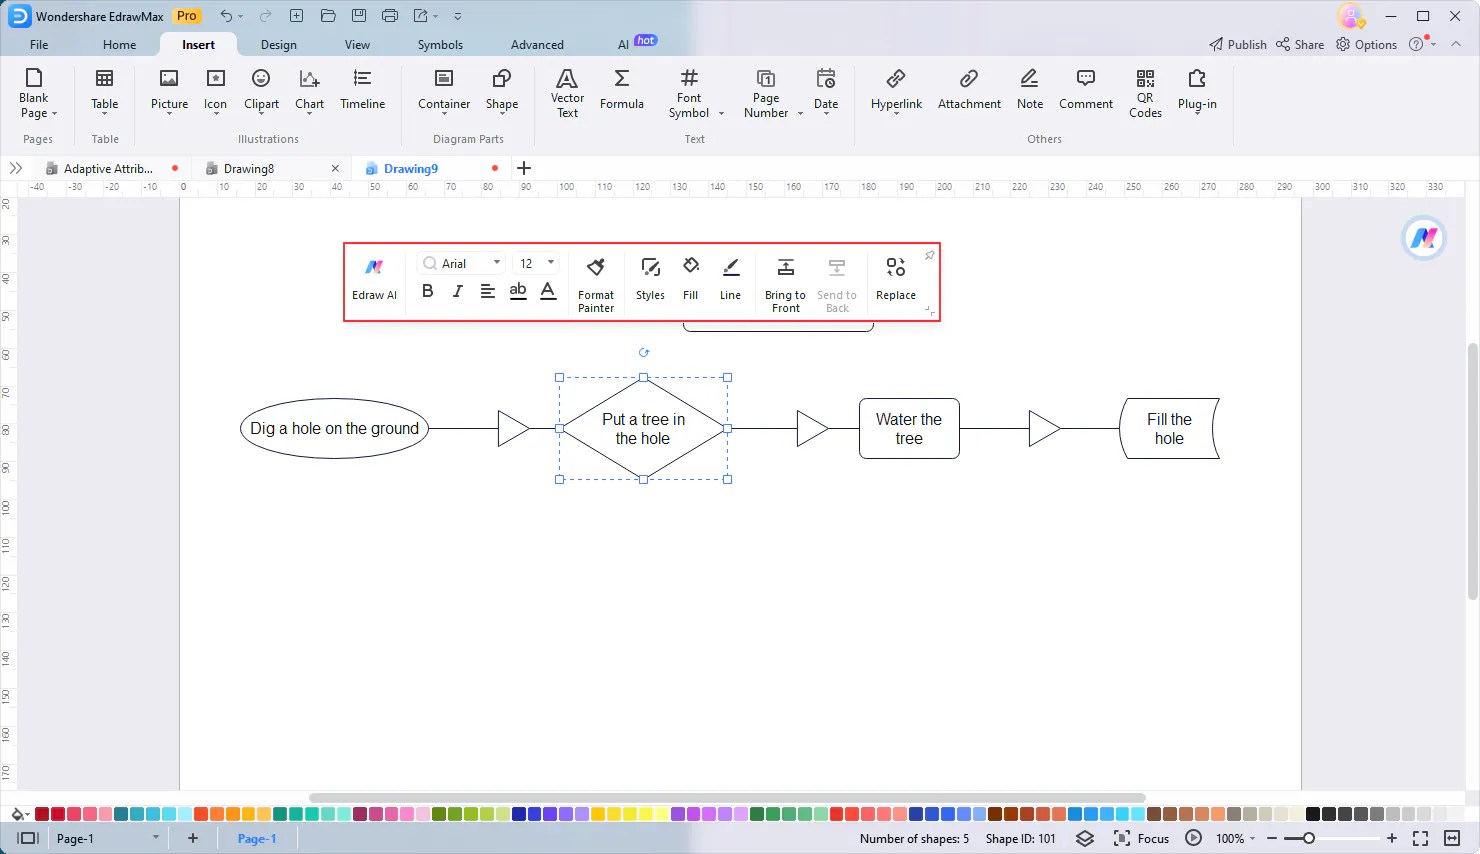Viewport: 1480px width, 854px height.
Task: Open the floating Edraw AI assistant bubble
Action: coord(1423,238)
